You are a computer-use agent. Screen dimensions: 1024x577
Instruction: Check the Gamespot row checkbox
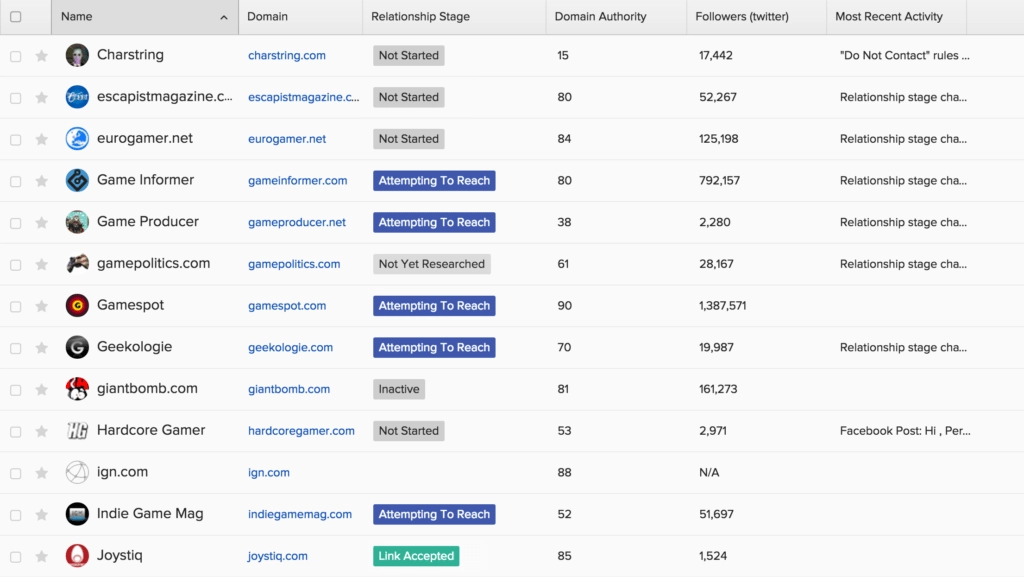tap(15, 305)
